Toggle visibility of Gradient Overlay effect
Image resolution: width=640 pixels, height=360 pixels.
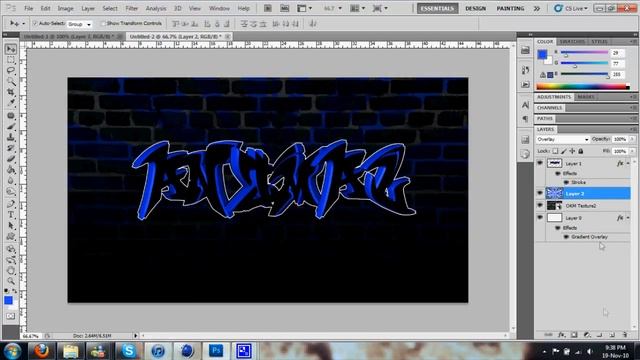(x=566, y=237)
